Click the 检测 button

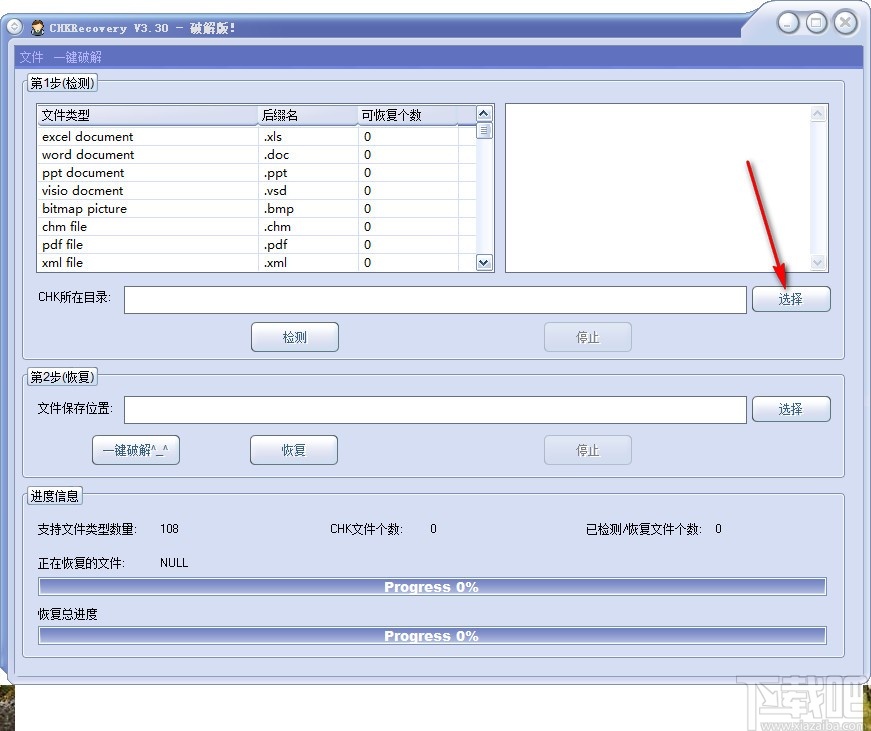click(x=294, y=337)
